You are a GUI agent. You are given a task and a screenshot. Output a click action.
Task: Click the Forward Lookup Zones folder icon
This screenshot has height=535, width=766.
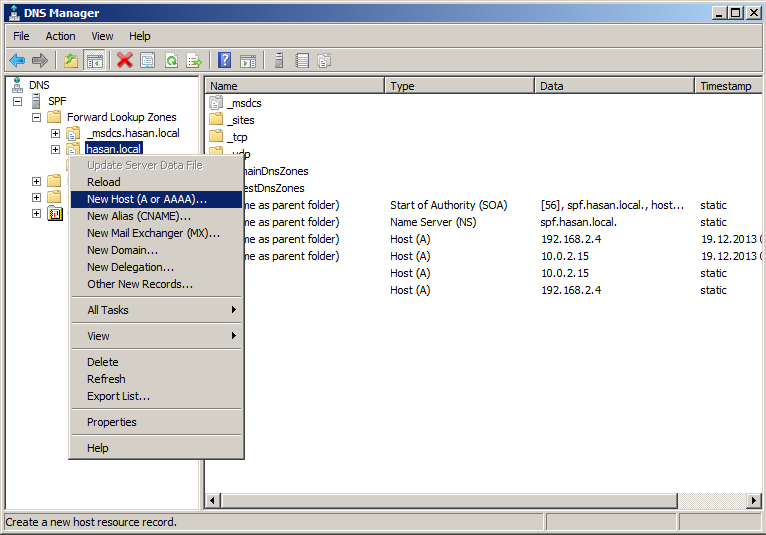click(x=54, y=117)
